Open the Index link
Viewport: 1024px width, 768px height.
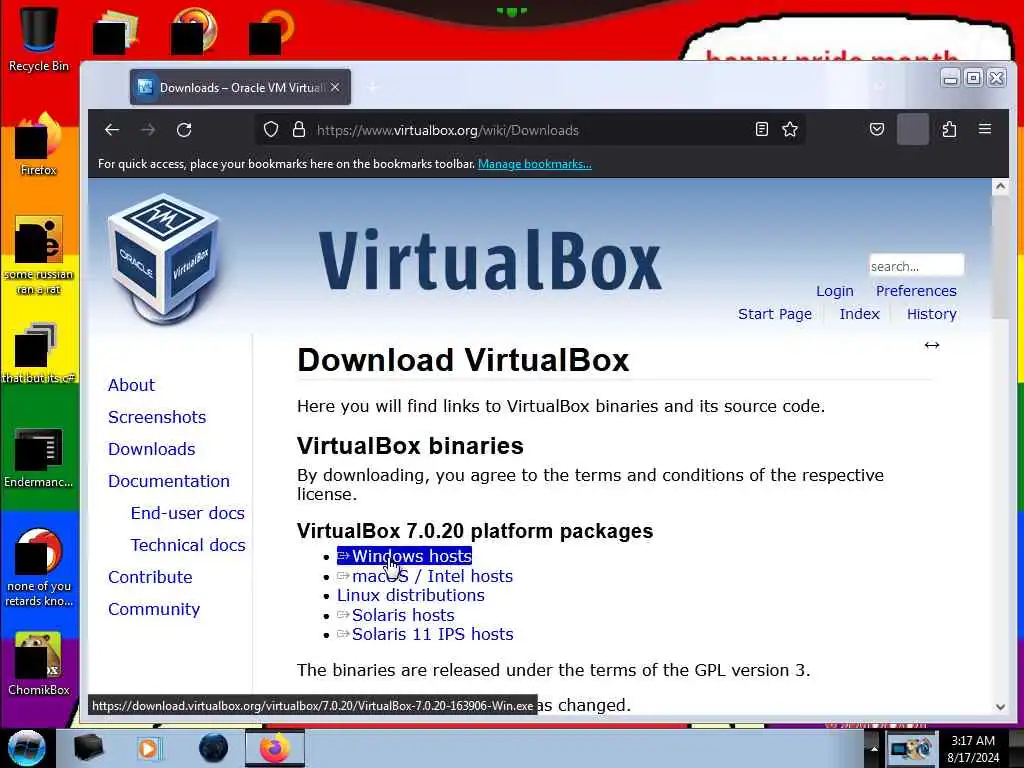(x=859, y=314)
